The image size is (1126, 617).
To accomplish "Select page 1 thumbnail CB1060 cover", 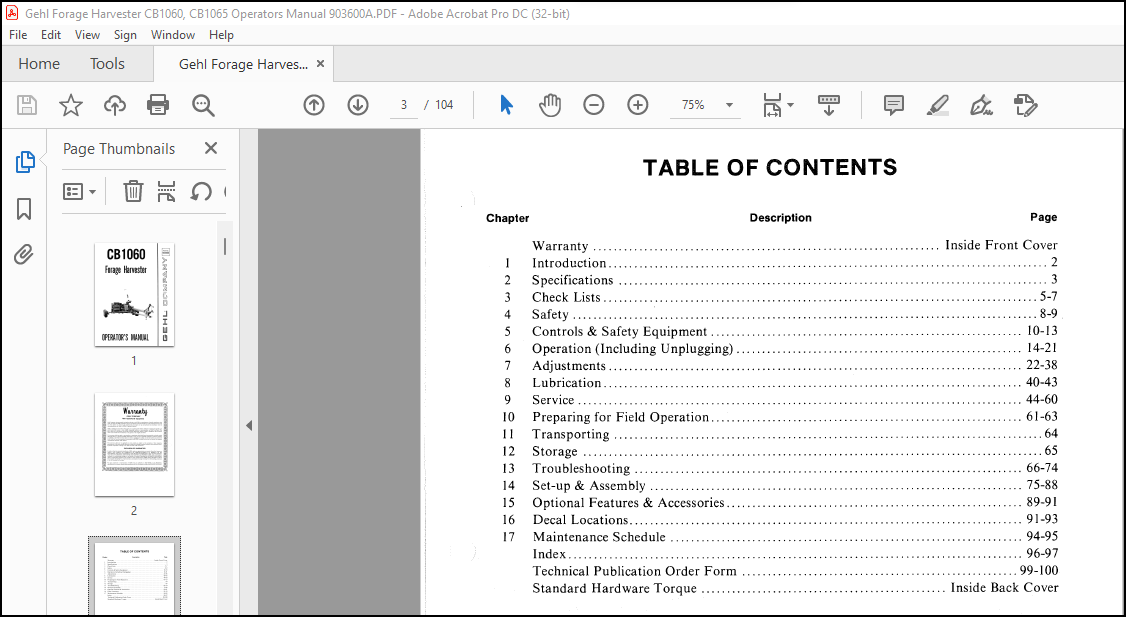I will click(x=134, y=294).
